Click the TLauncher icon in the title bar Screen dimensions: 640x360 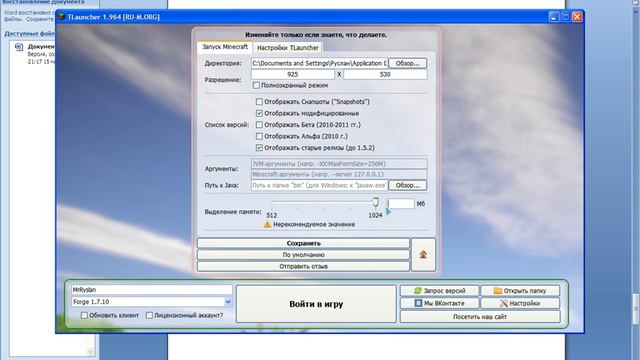(x=62, y=17)
